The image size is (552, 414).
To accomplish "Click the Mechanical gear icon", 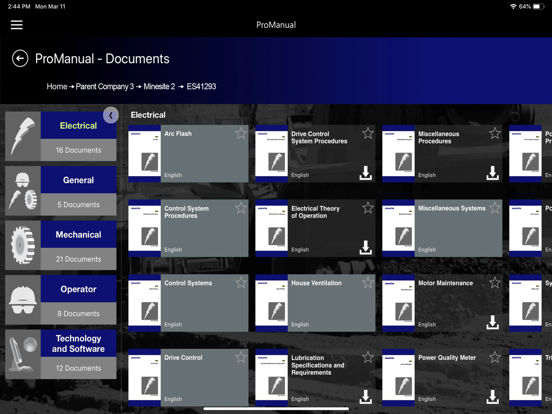I will (x=23, y=245).
